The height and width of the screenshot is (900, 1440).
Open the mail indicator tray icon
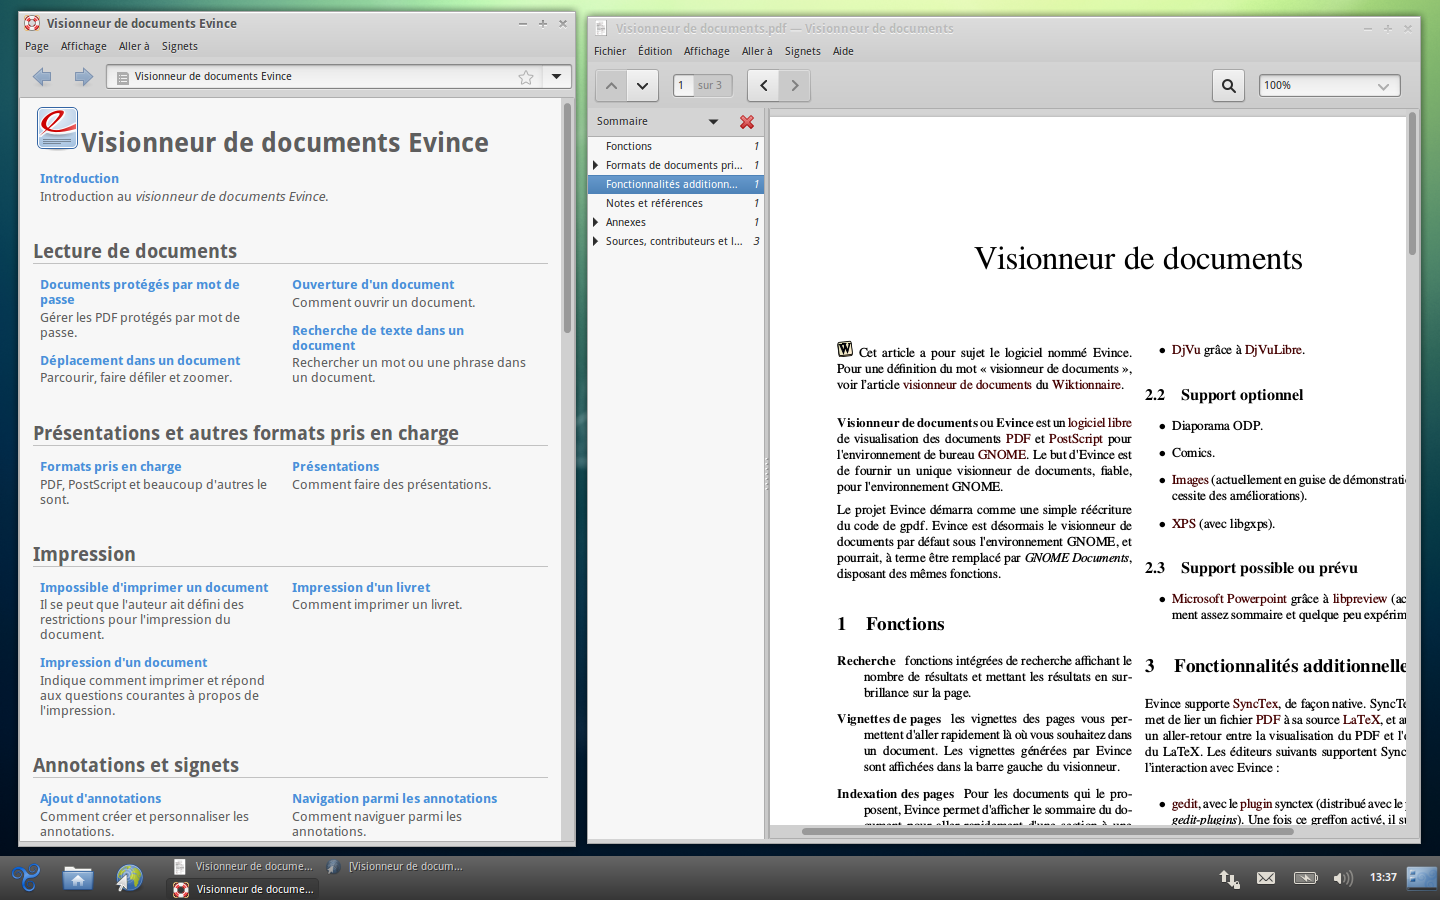(1266, 878)
